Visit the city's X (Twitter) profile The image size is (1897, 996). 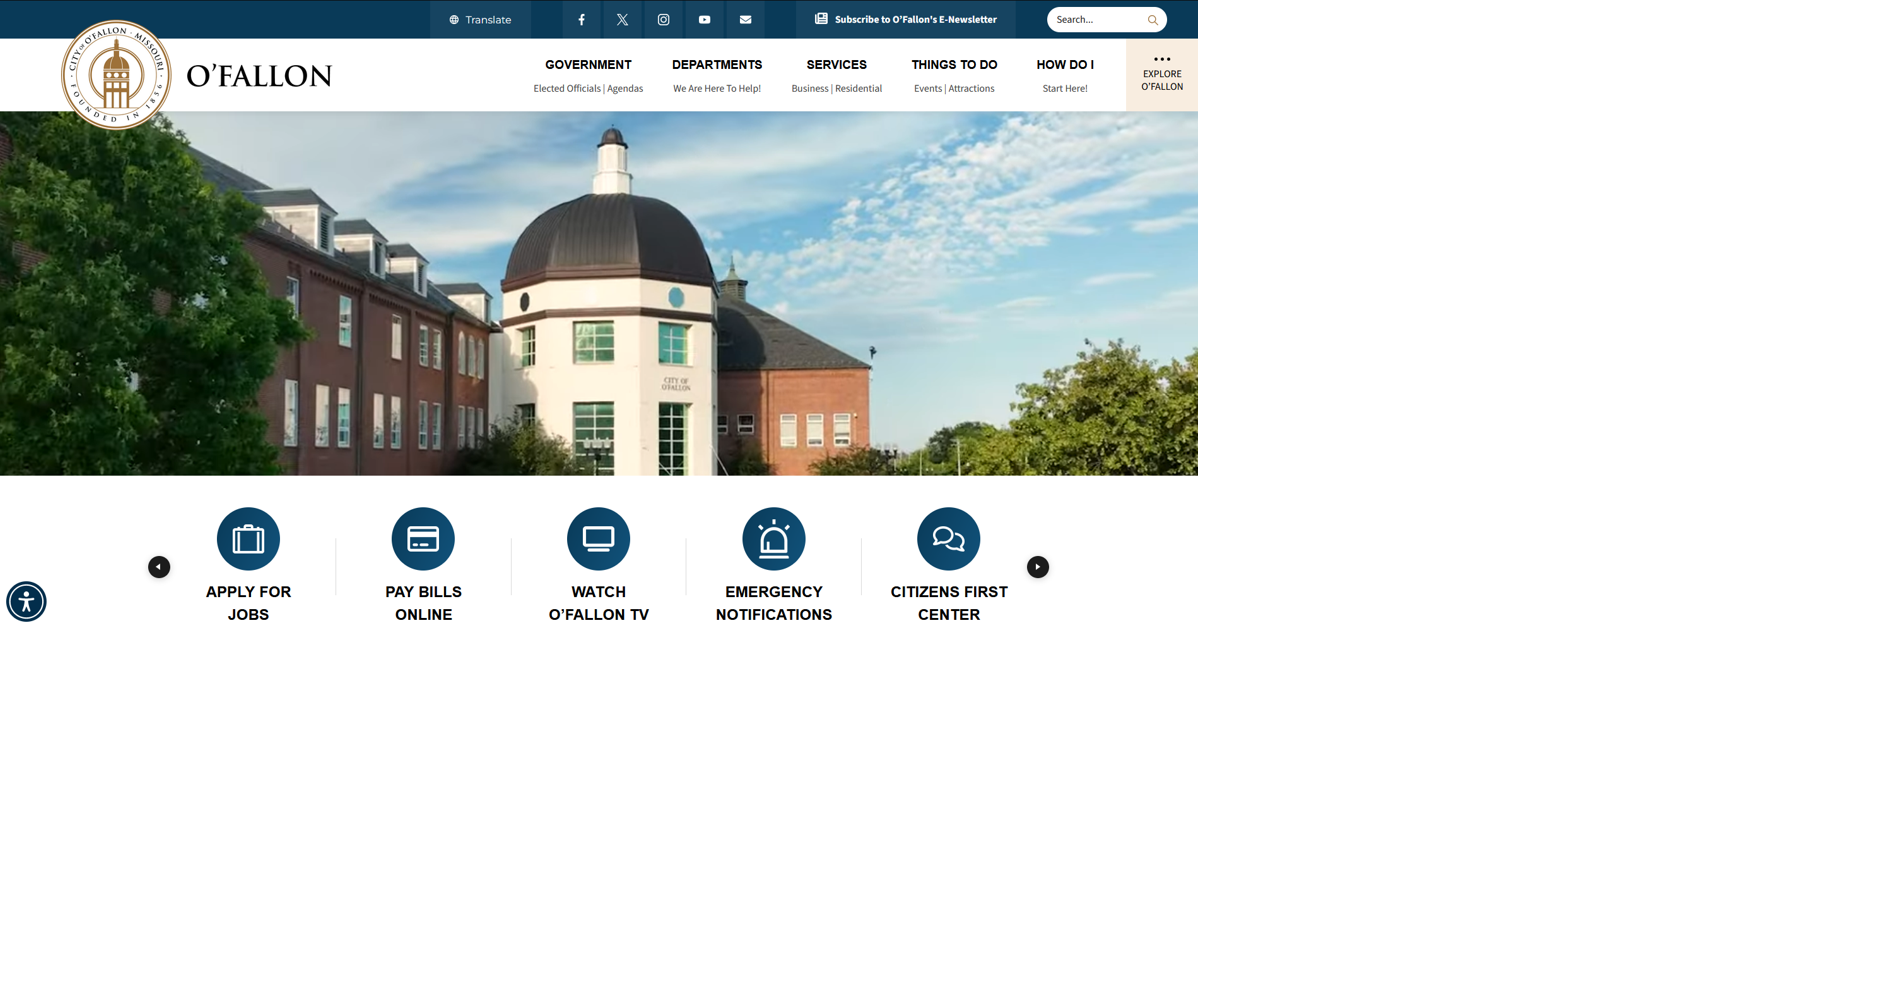point(622,19)
